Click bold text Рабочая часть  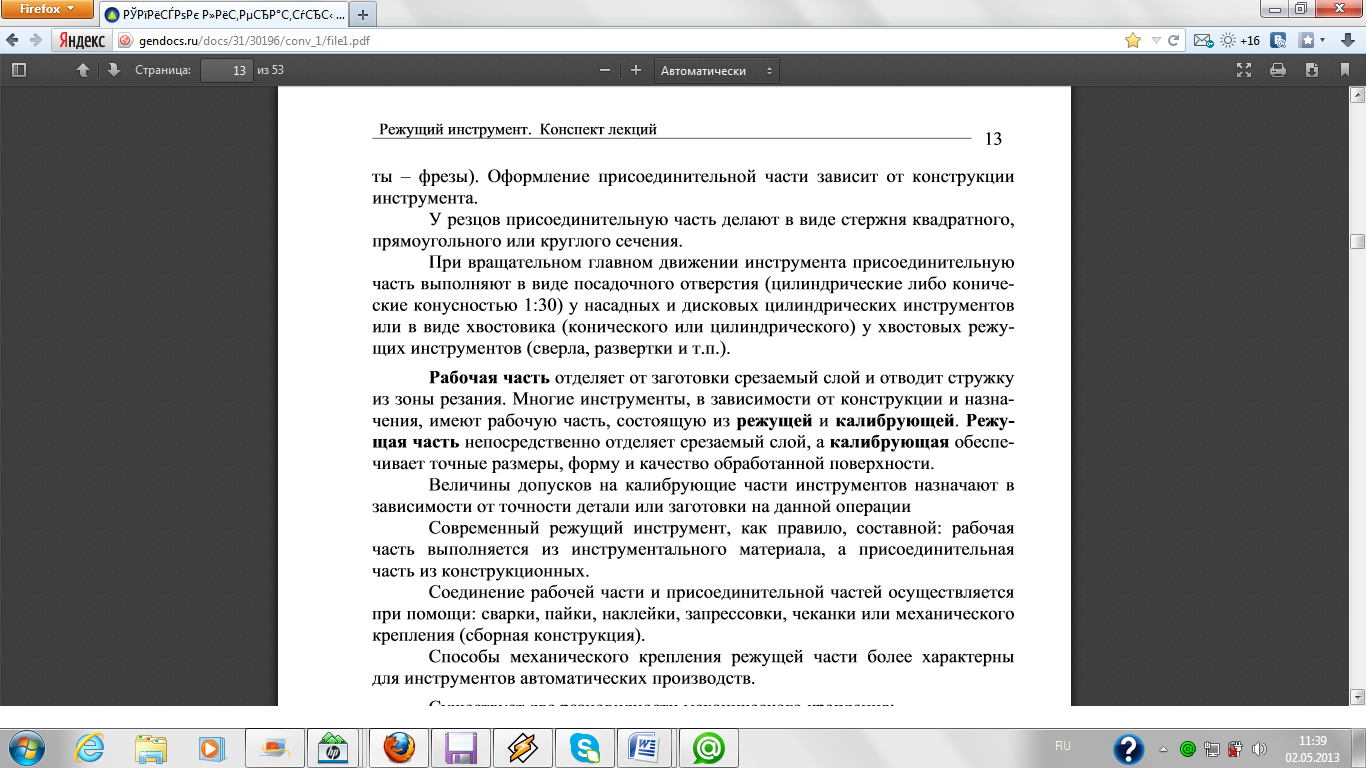[489, 378]
